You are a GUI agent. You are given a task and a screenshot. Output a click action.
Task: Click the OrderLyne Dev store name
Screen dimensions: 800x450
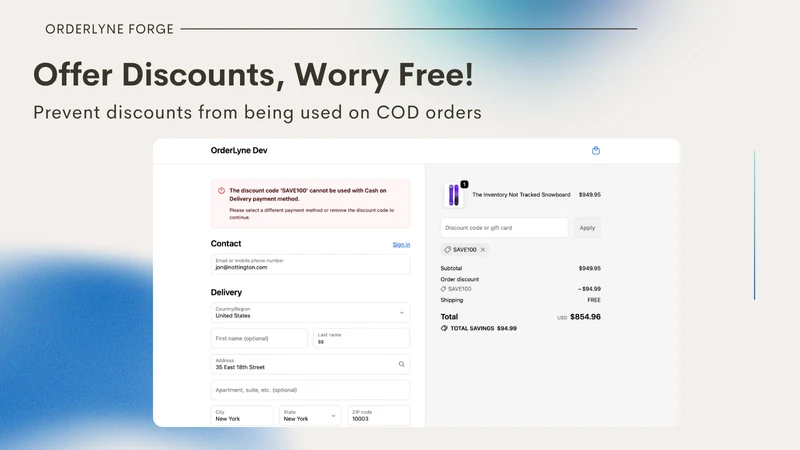pyautogui.click(x=239, y=151)
